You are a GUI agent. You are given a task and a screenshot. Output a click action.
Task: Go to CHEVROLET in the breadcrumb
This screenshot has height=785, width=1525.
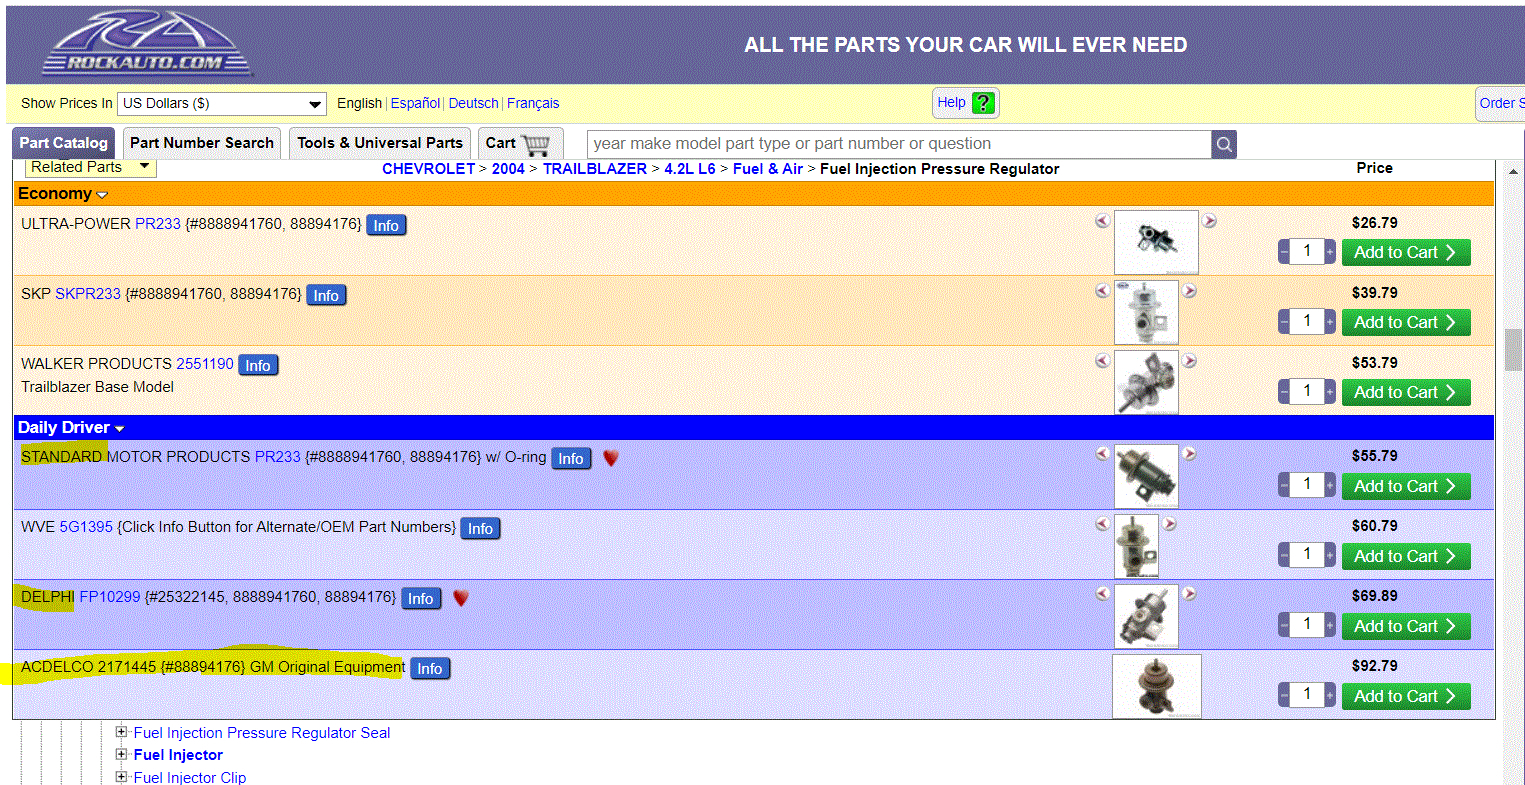(428, 169)
